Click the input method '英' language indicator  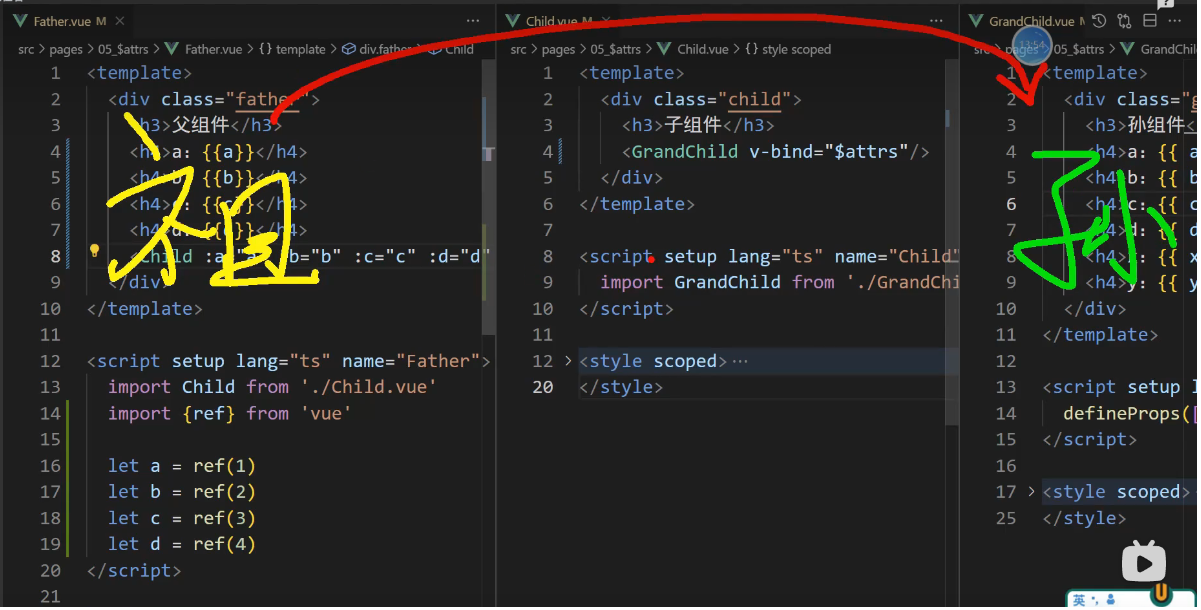(1079, 600)
